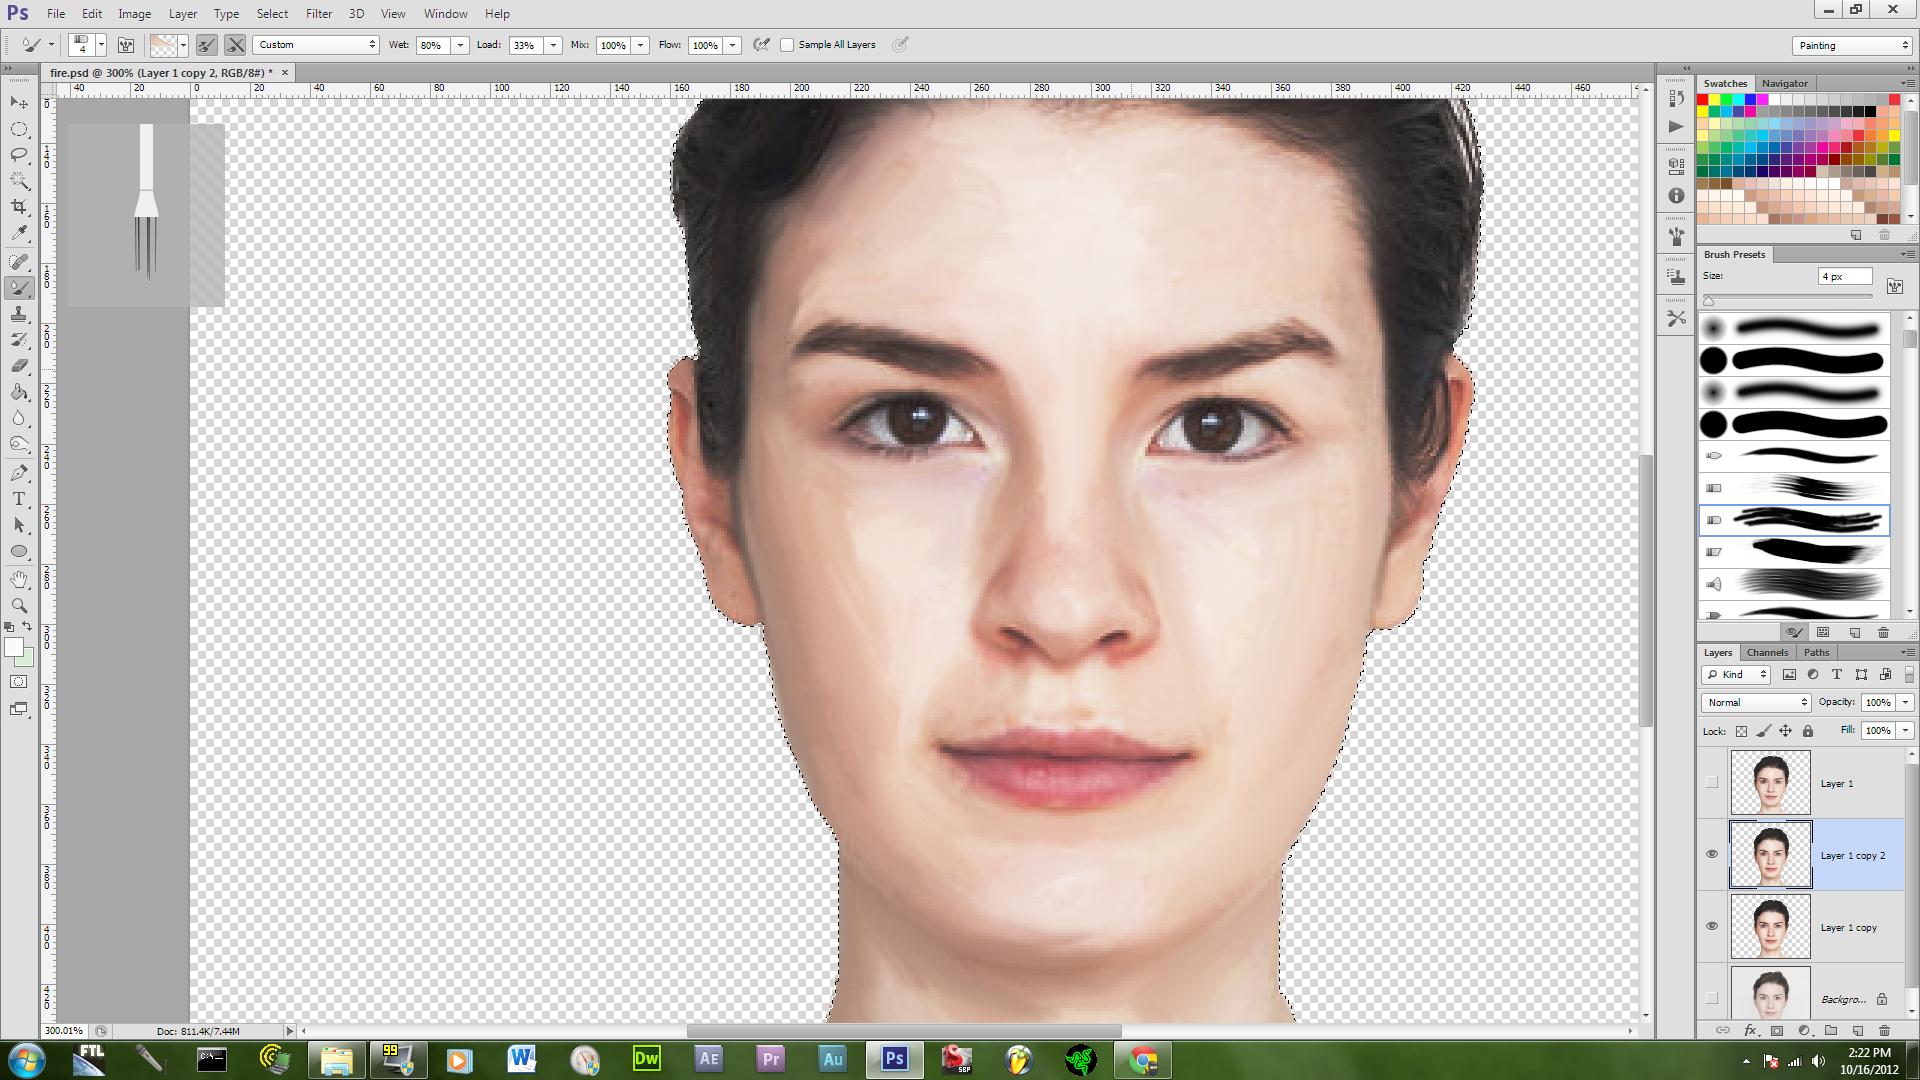This screenshot has height=1080, width=1920.
Task: Select the Eraser tool
Action: 19,366
